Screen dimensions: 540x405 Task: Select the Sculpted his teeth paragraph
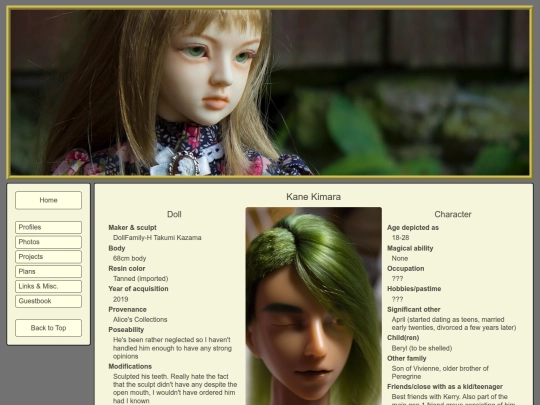[x=175, y=389]
